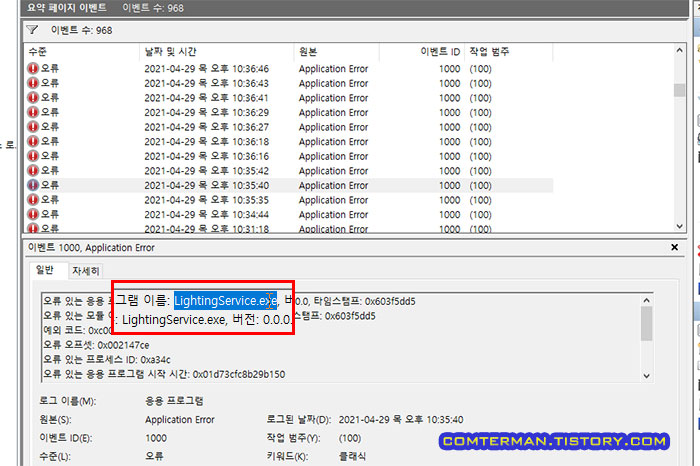Sort by 원본 column header

pyautogui.click(x=337, y=52)
